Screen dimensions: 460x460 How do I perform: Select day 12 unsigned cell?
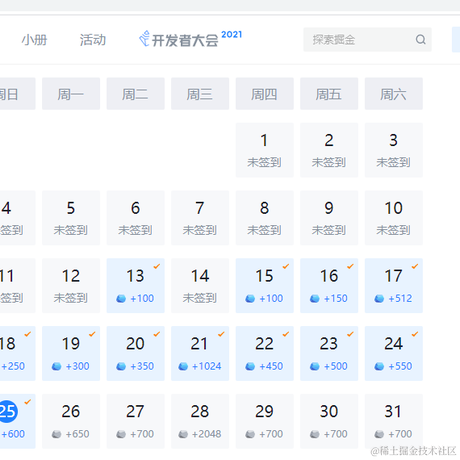tap(71, 286)
